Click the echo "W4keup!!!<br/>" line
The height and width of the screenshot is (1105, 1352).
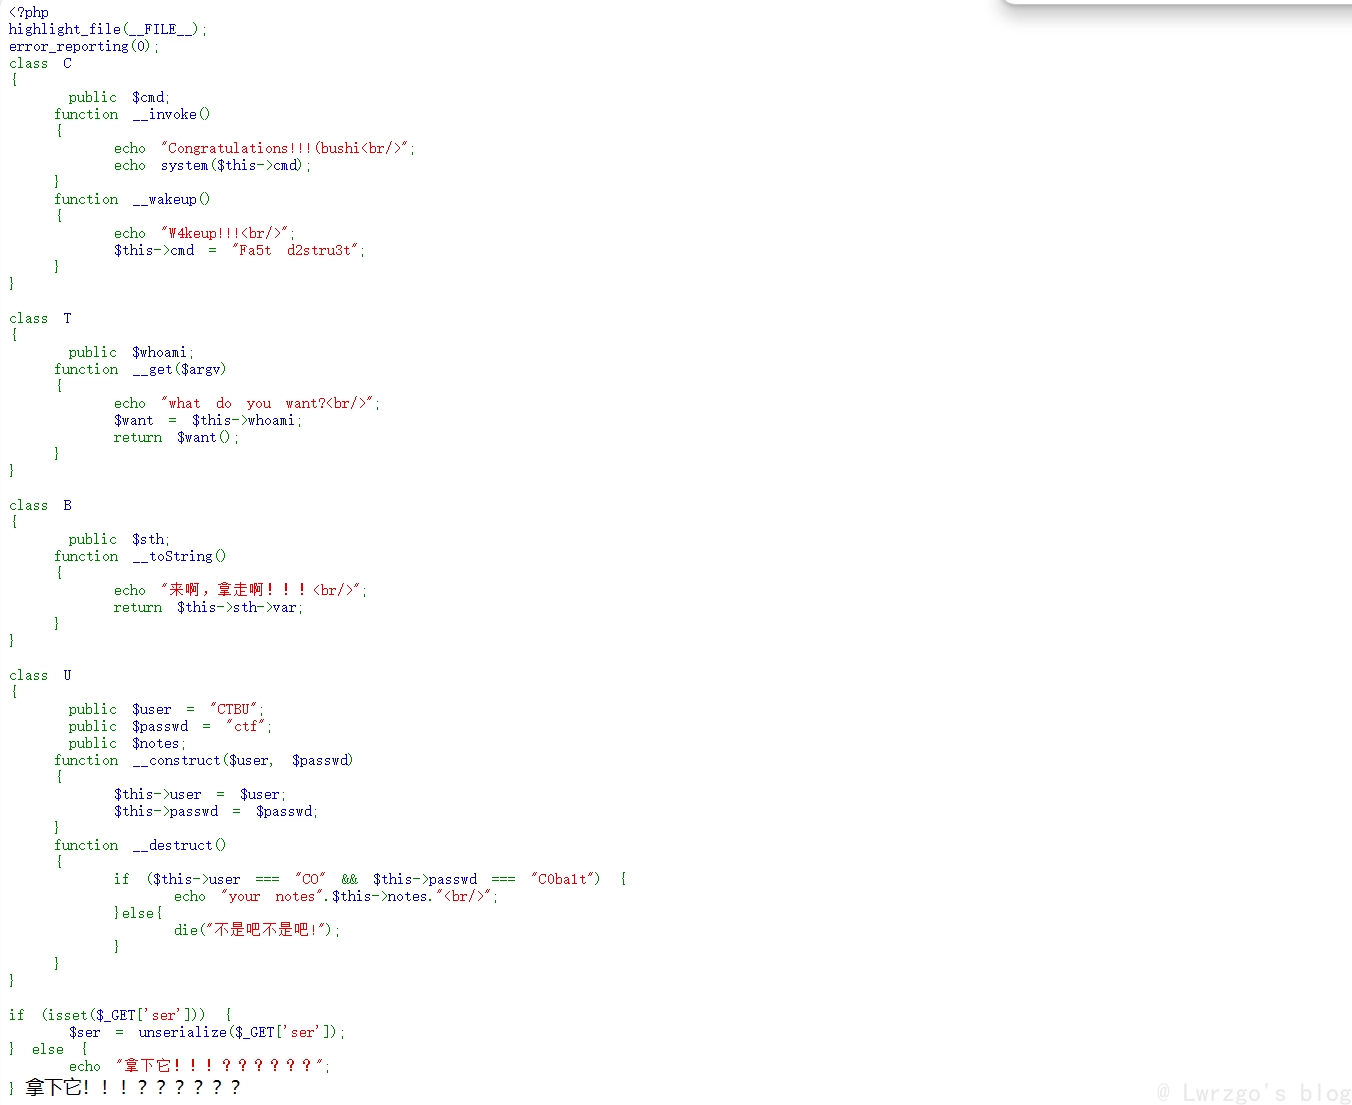pyautogui.click(x=204, y=233)
